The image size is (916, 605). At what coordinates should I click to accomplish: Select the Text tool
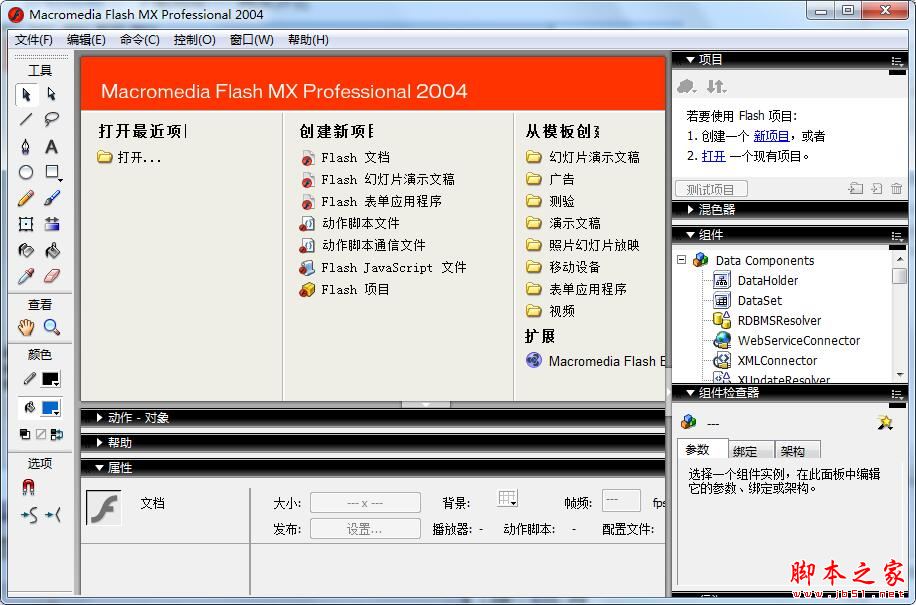pyautogui.click(x=51, y=146)
